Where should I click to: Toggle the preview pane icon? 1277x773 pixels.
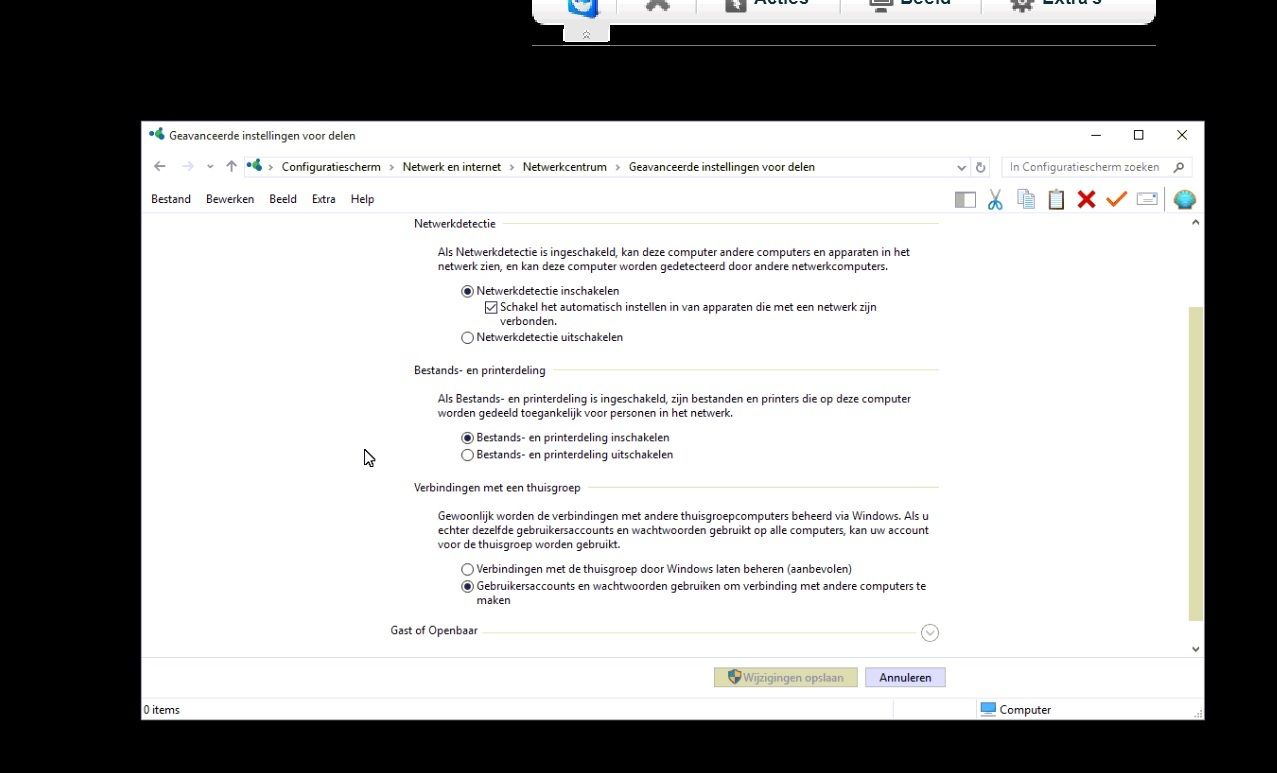click(965, 200)
